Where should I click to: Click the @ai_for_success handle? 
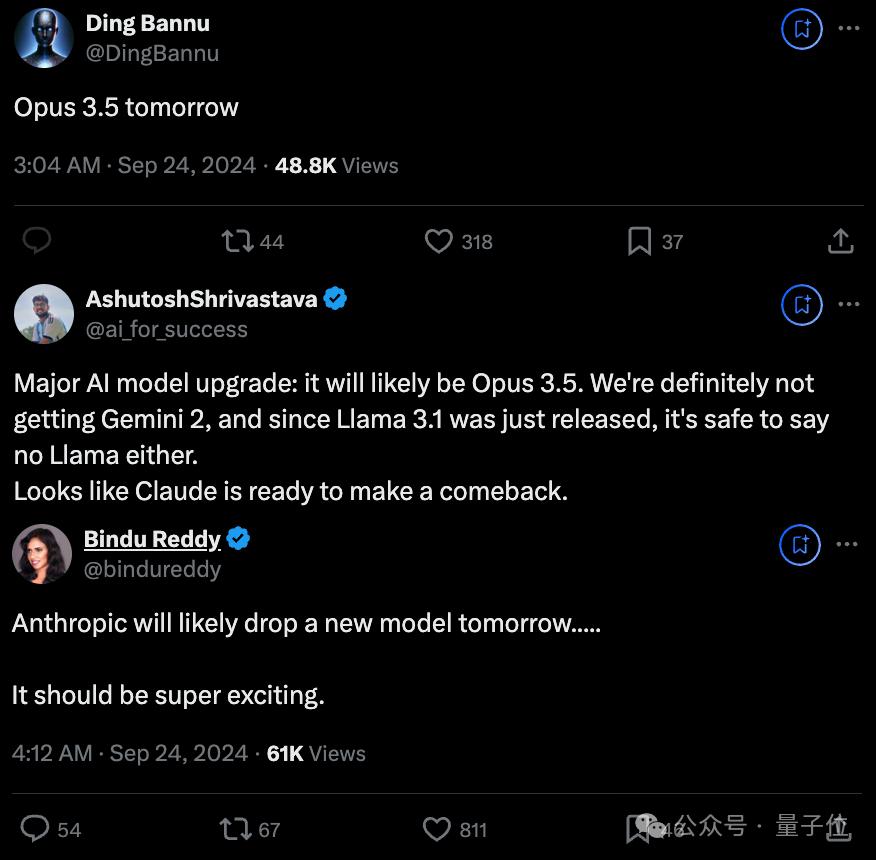tap(166, 329)
